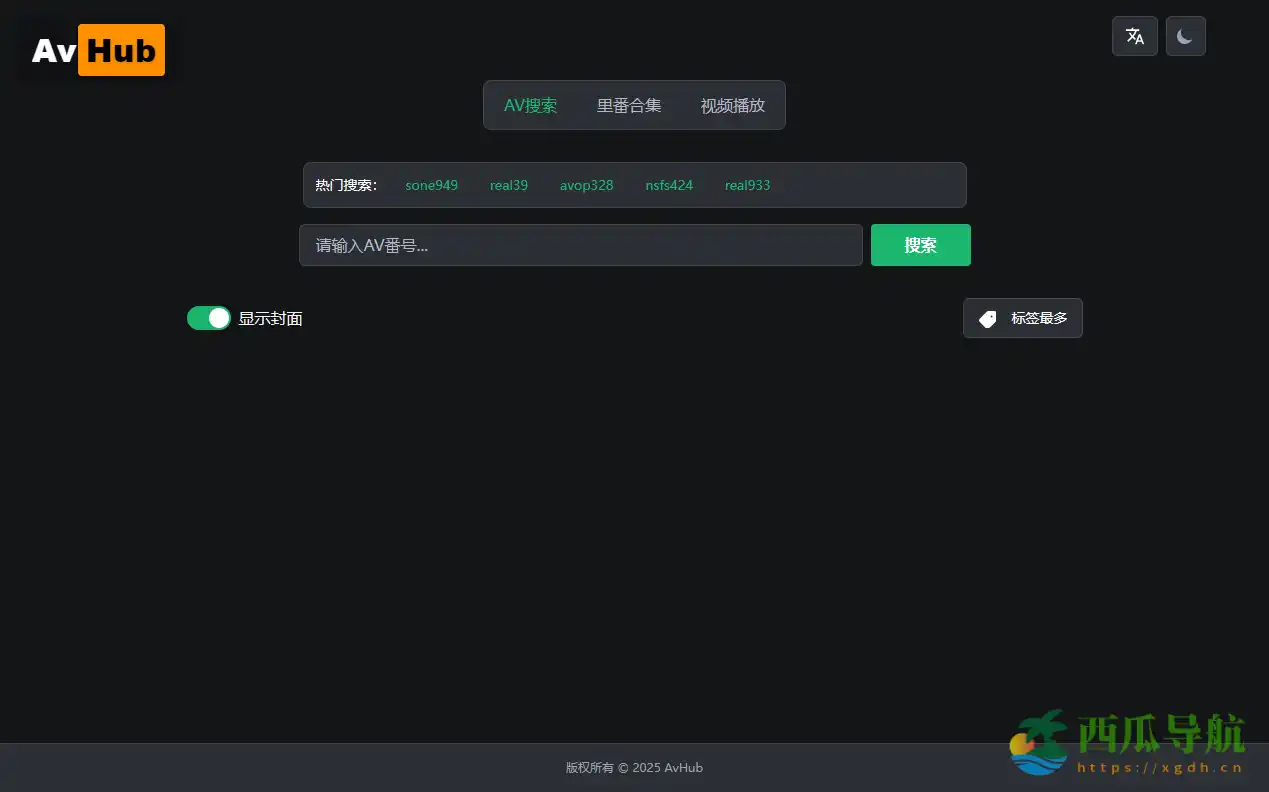This screenshot has width=1269, height=792.
Task: Open the real933 hot search link
Action: (746, 185)
